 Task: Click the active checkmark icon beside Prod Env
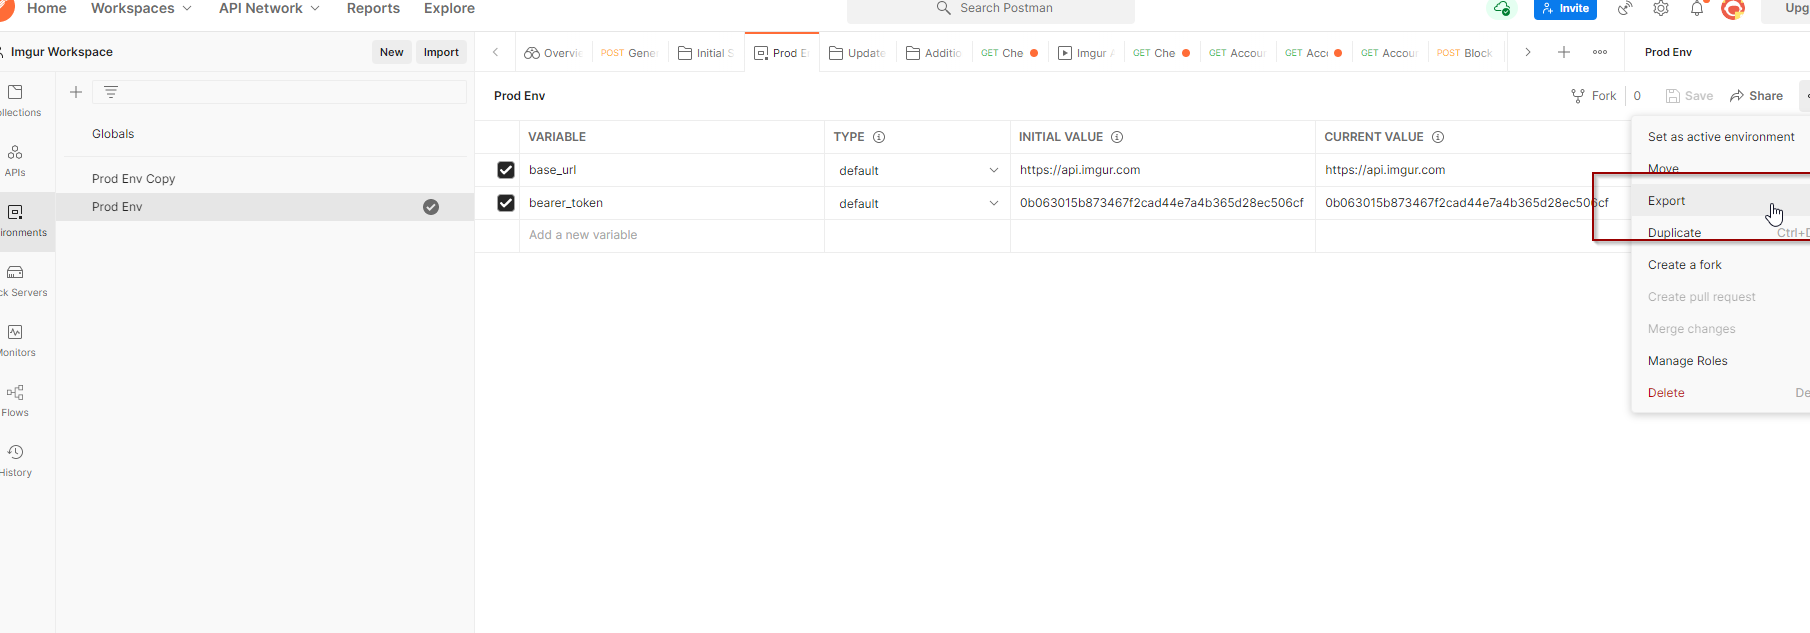[x=431, y=207]
